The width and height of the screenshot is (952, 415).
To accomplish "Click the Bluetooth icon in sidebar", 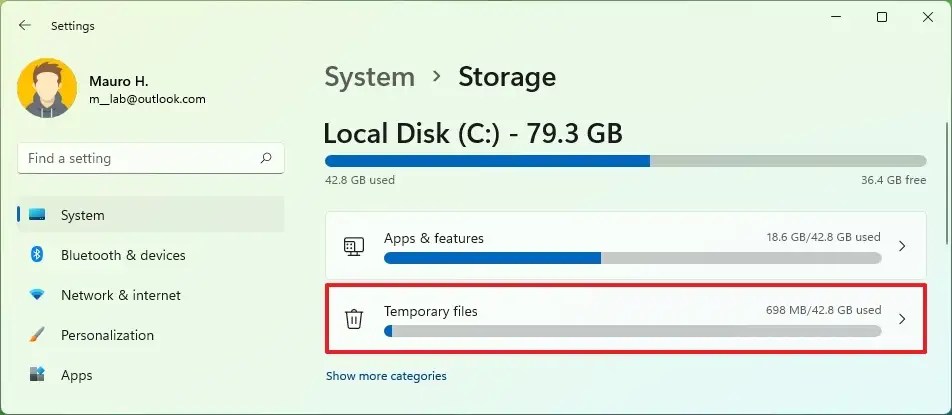I will coord(38,255).
